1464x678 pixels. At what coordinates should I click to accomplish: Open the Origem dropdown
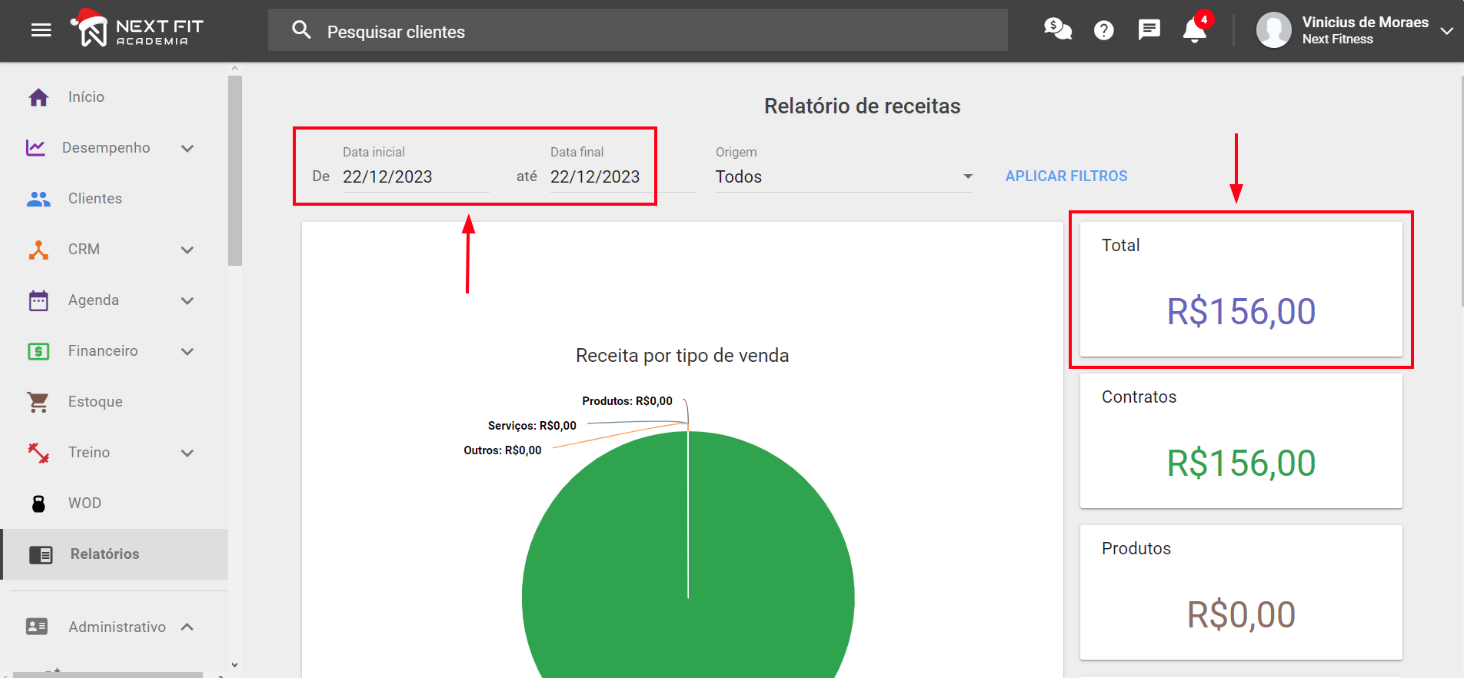(x=844, y=176)
